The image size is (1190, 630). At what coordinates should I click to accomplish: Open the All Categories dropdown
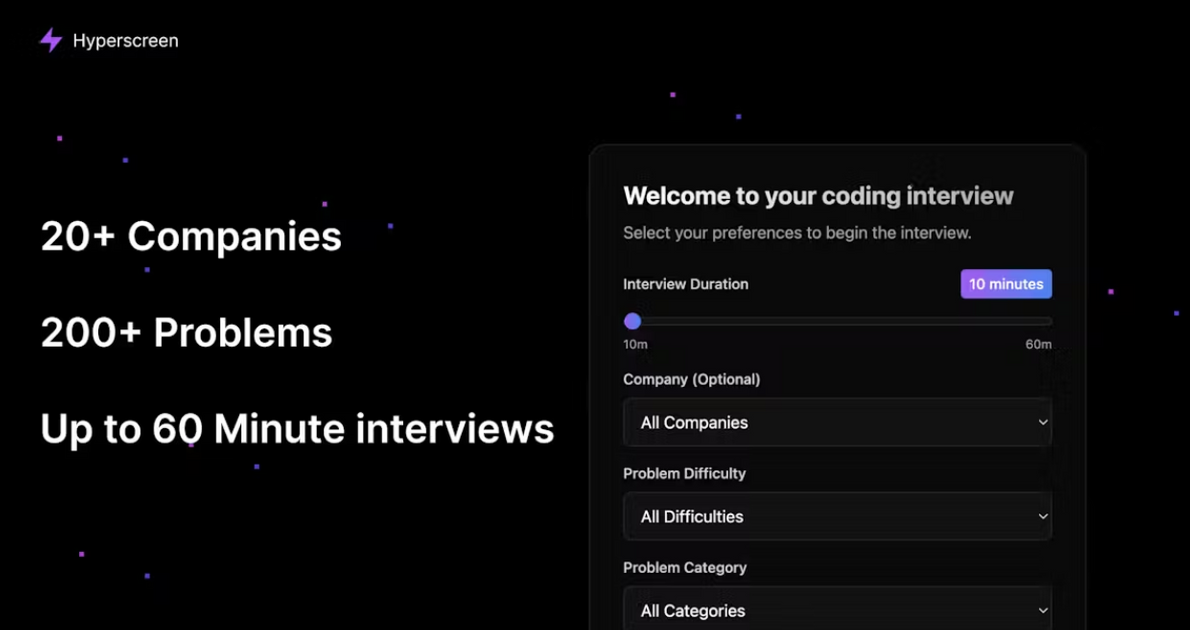[837, 610]
